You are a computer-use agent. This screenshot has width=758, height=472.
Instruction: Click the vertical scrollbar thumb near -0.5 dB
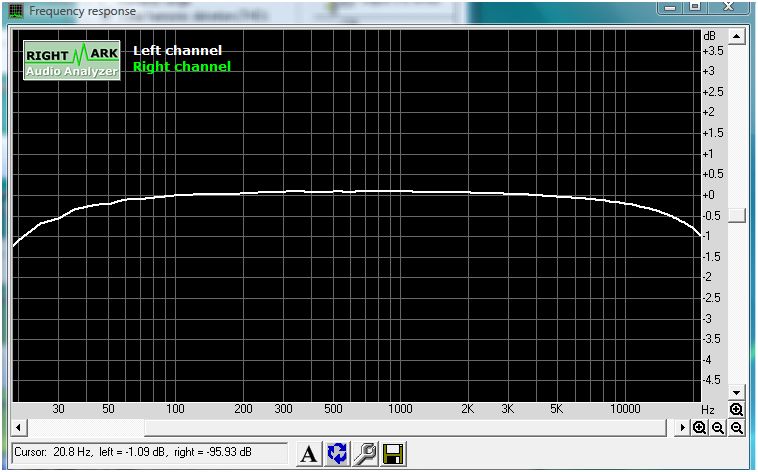[737, 215]
